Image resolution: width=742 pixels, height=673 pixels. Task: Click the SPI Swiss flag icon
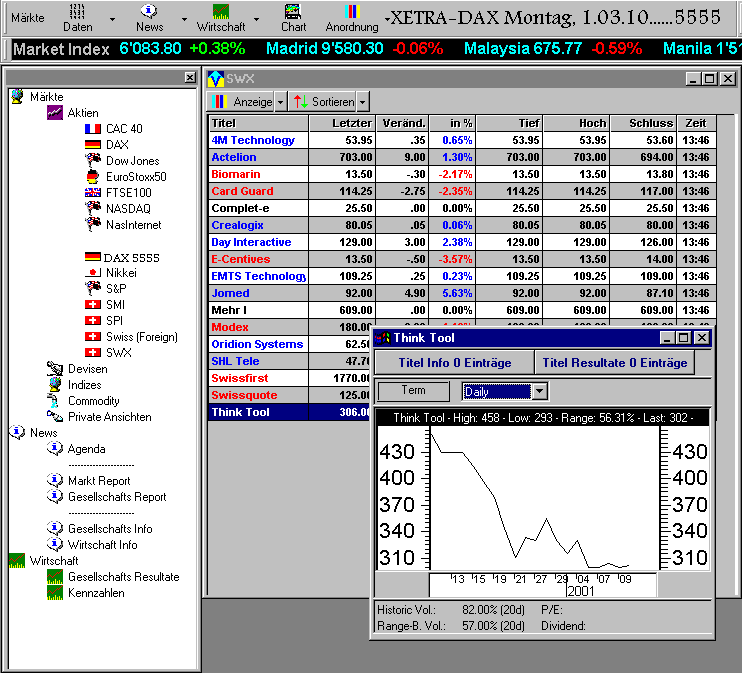tap(93, 320)
